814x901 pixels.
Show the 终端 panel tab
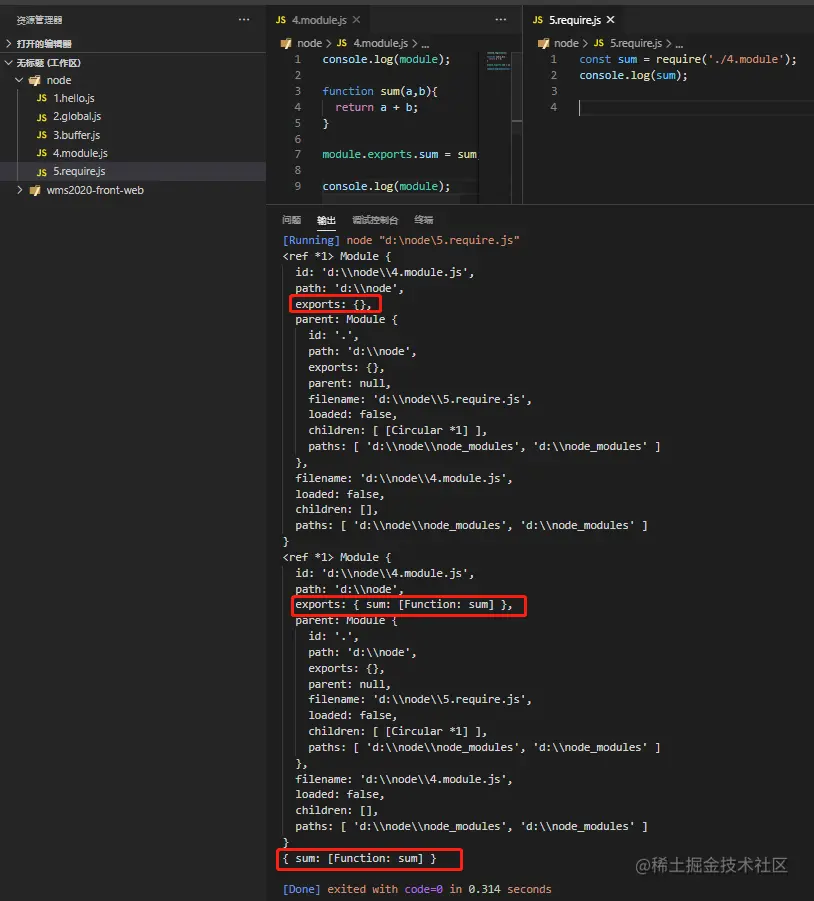click(x=424, y=220)
